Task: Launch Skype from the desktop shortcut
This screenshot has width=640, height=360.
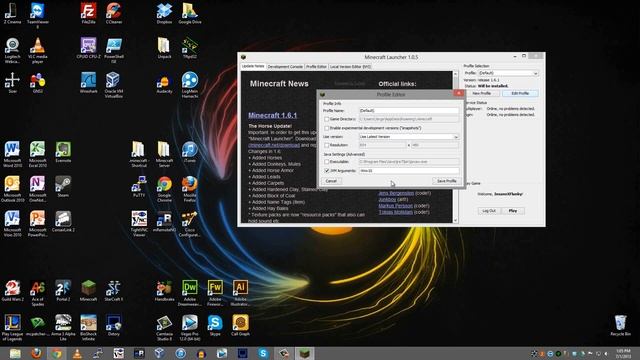Action: click(215, 325)
